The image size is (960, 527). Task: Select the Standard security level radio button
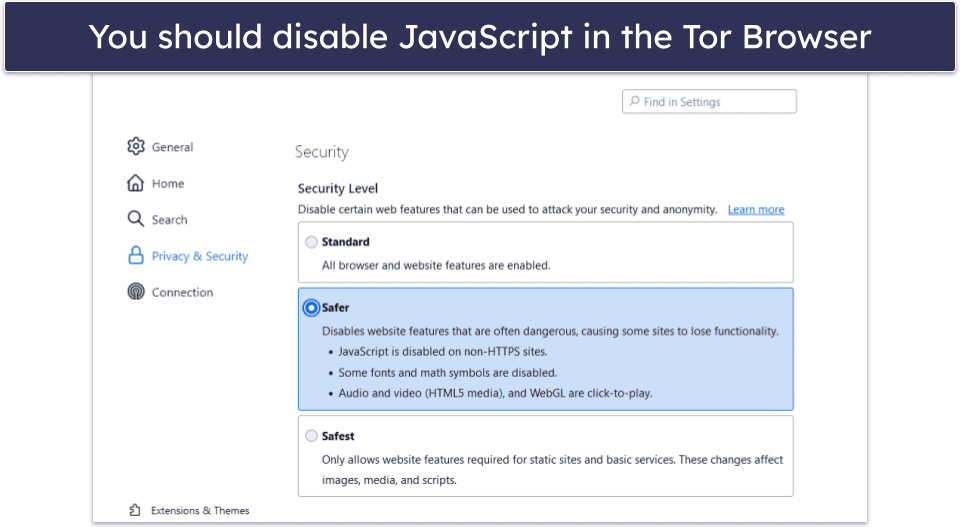[x=312, y=242]
